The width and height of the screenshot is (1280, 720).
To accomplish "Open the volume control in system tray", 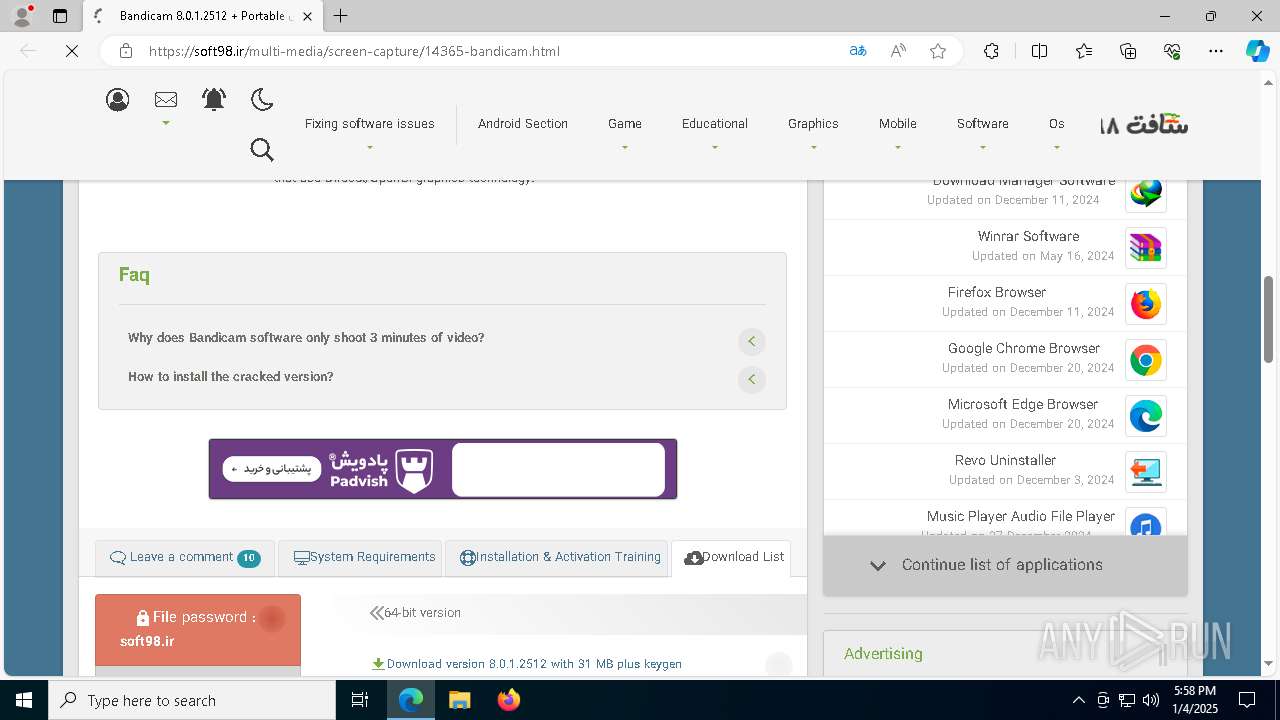I will click(1151, 700).
